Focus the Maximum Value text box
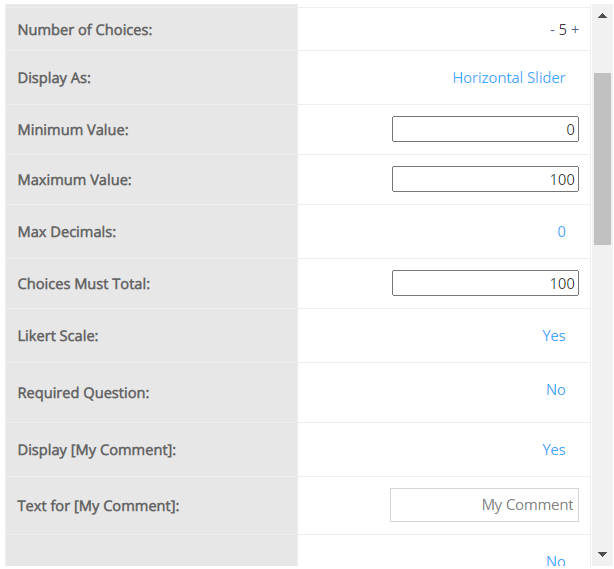Screen dimensions: 614x569 [x=485, y=179]
